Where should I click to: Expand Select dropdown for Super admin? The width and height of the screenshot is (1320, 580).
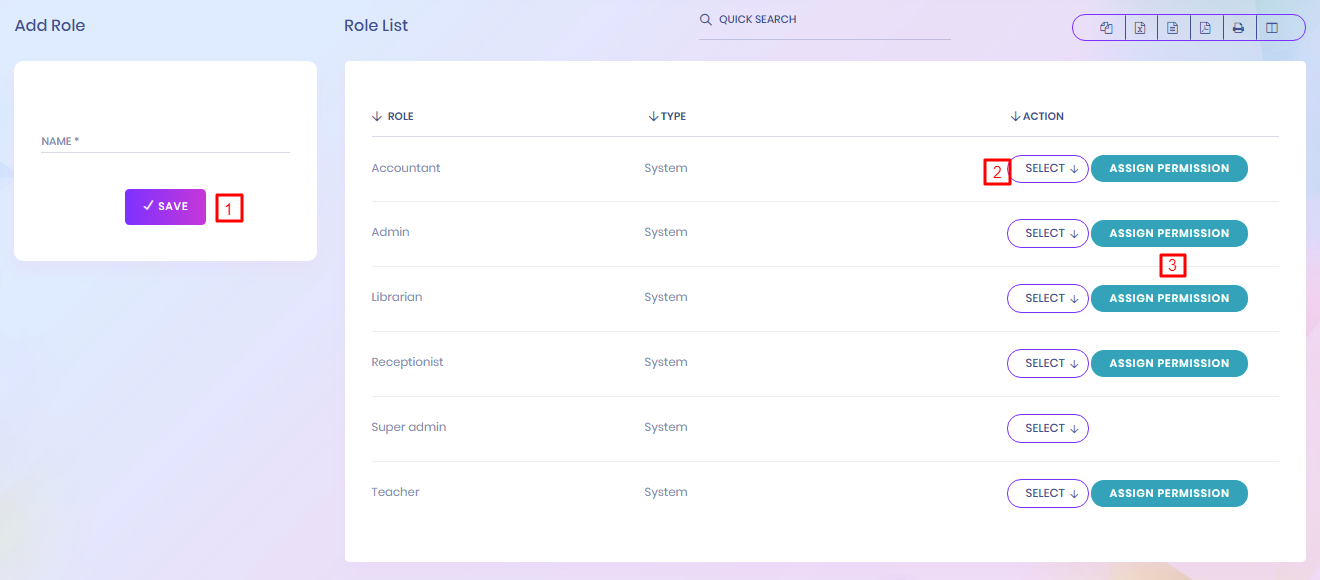(1047, 428)
